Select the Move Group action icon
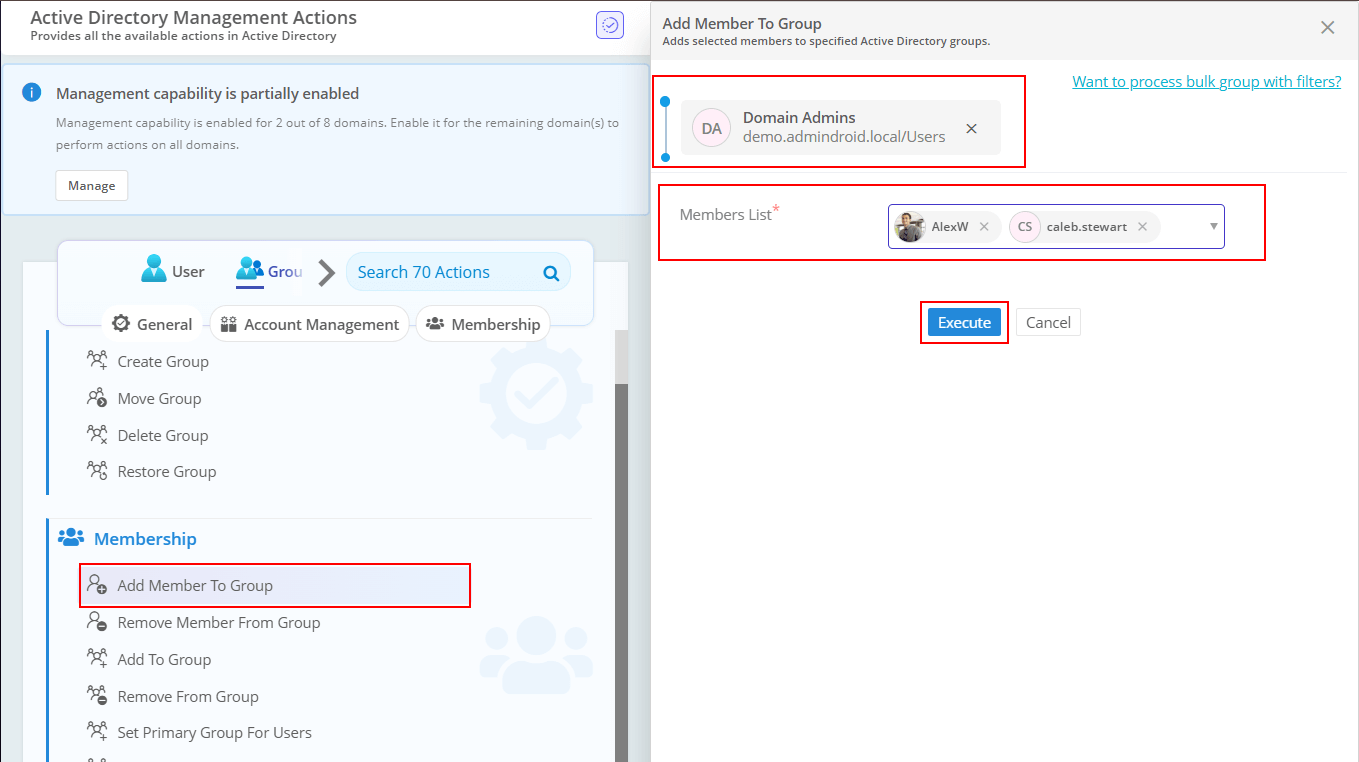Screen dimensions: 1359x762 (x=97, y=398)
